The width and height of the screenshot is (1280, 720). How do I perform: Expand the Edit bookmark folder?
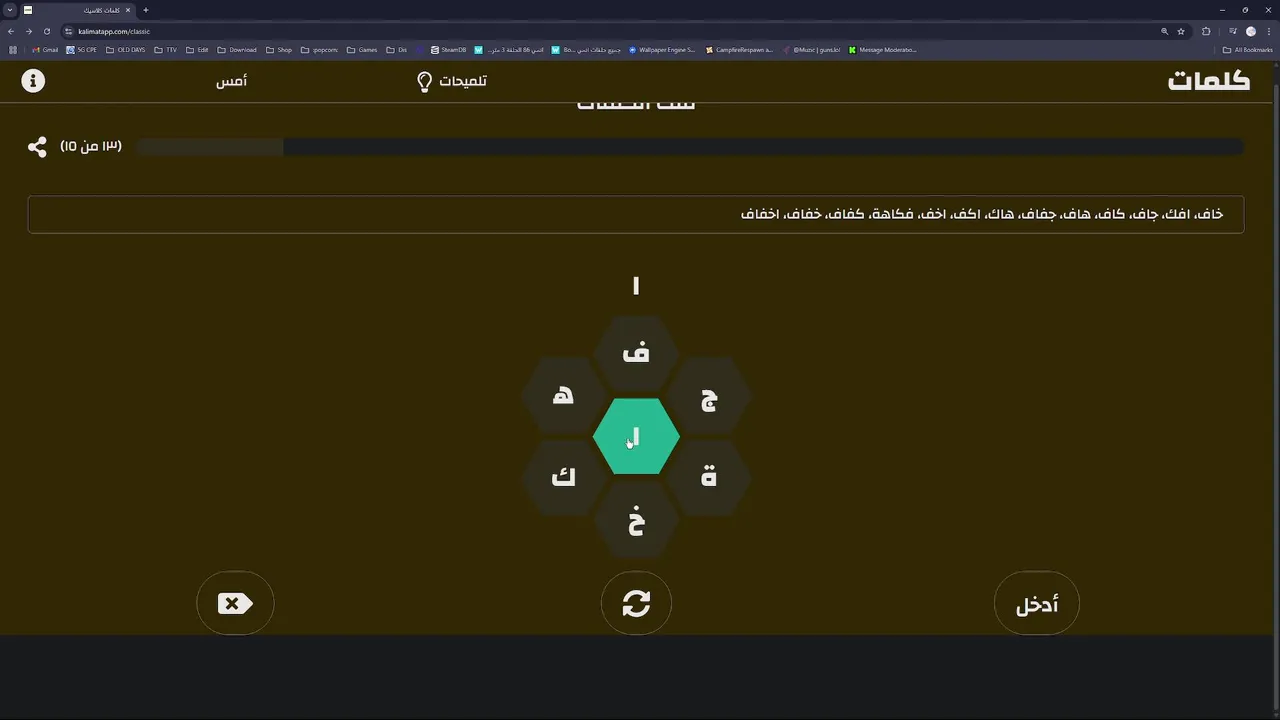(x=197, y=50)
